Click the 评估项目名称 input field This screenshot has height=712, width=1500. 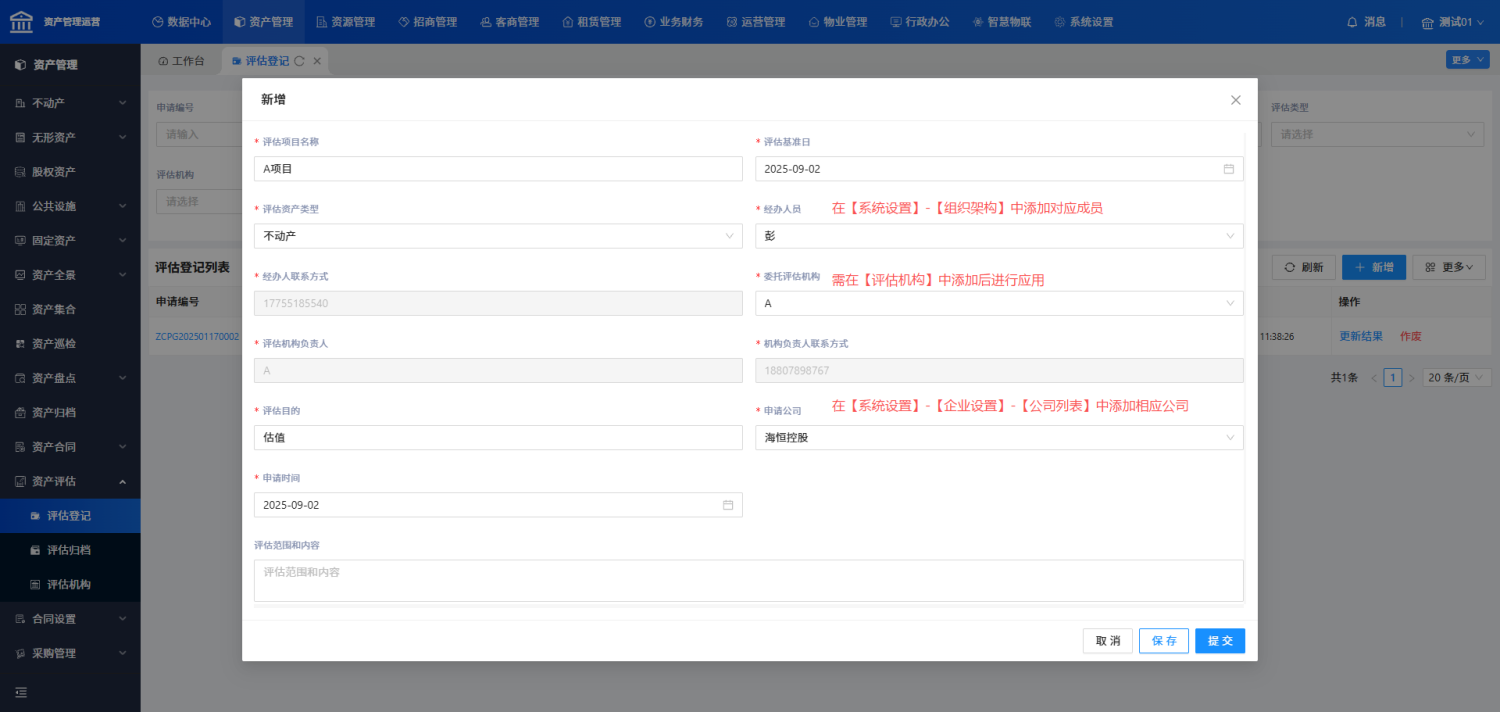click(x=498, y=169)
